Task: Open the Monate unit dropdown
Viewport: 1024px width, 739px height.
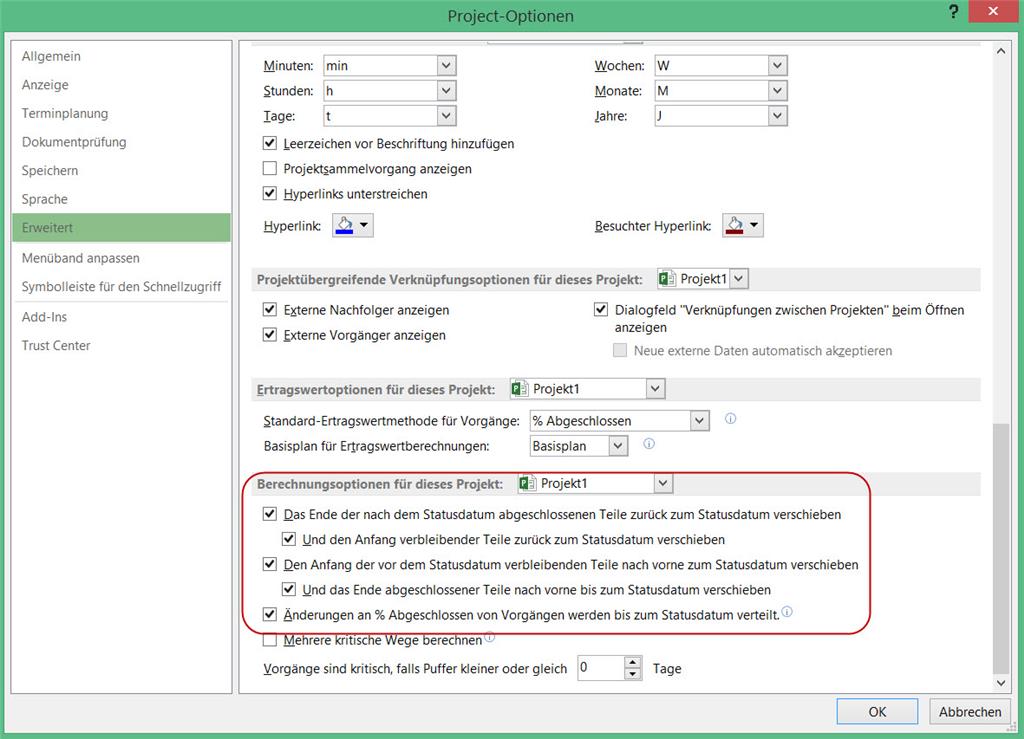Action: pos(777,91)
